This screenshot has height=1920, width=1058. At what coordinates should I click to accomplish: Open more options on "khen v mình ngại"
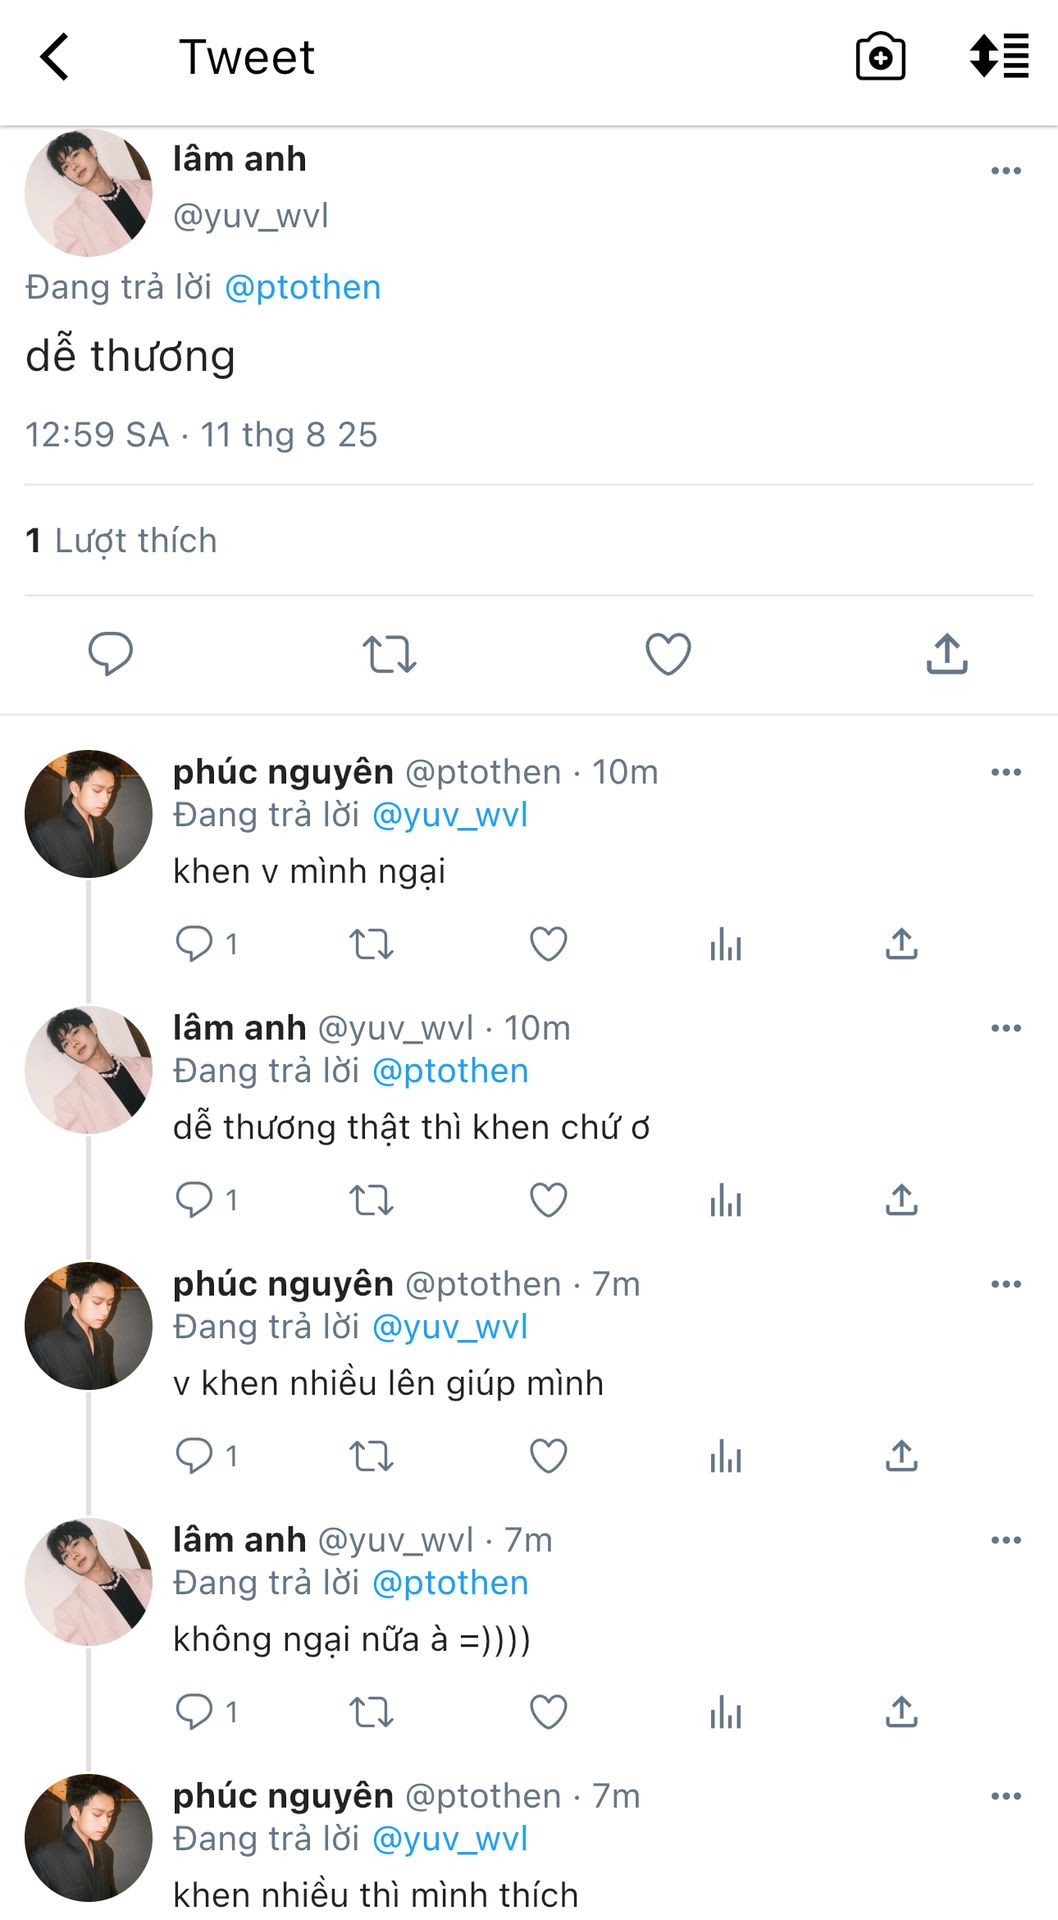[x=1005, y=772]
